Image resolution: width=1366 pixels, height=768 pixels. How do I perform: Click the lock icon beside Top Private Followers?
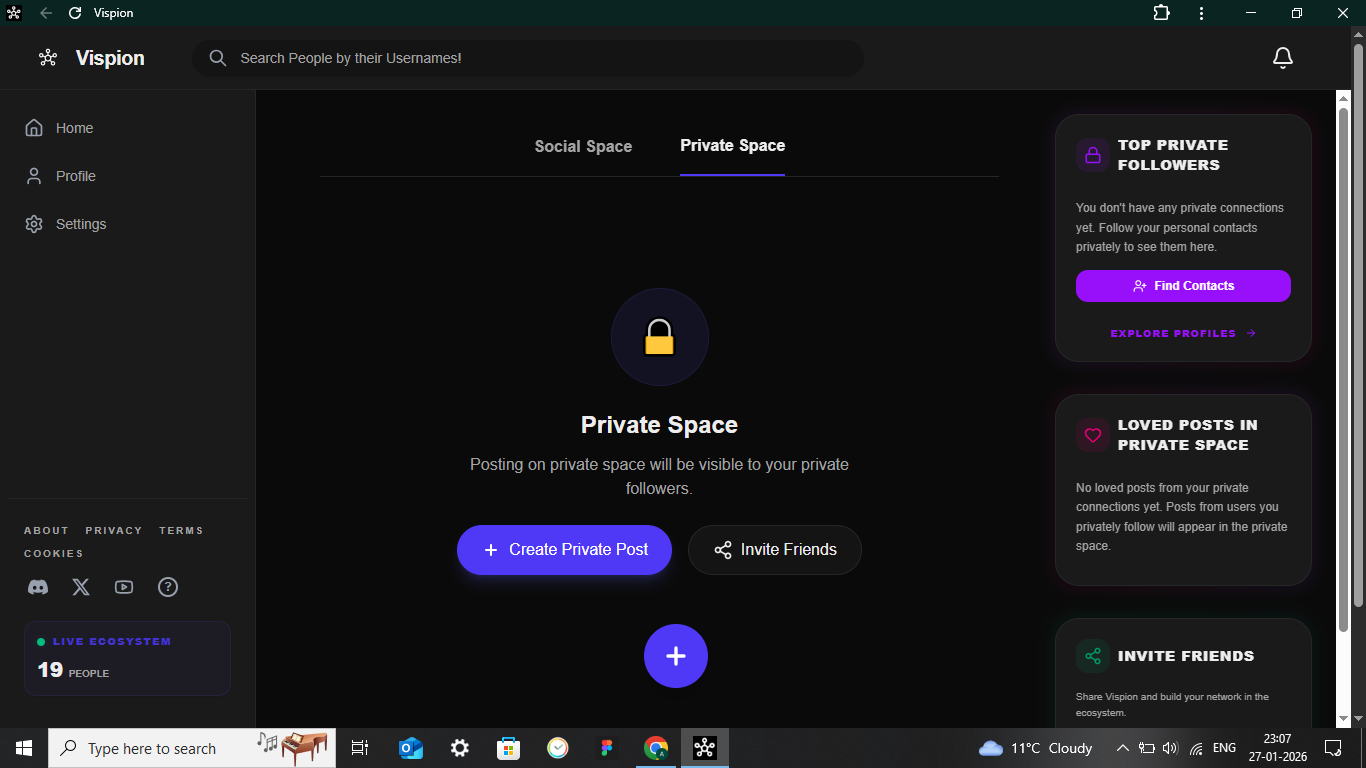point(1093,155)
